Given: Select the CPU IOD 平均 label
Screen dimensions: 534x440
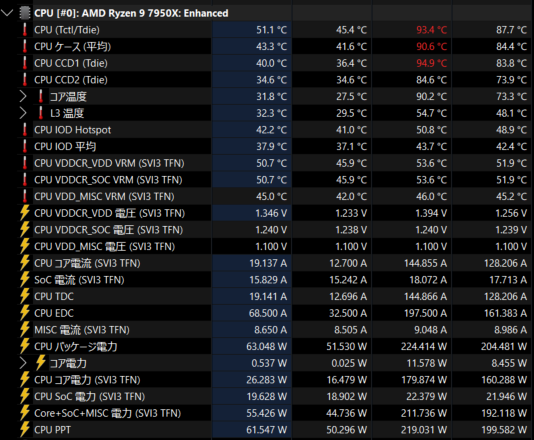Looking at the screenshot, I should coord(65,147).
